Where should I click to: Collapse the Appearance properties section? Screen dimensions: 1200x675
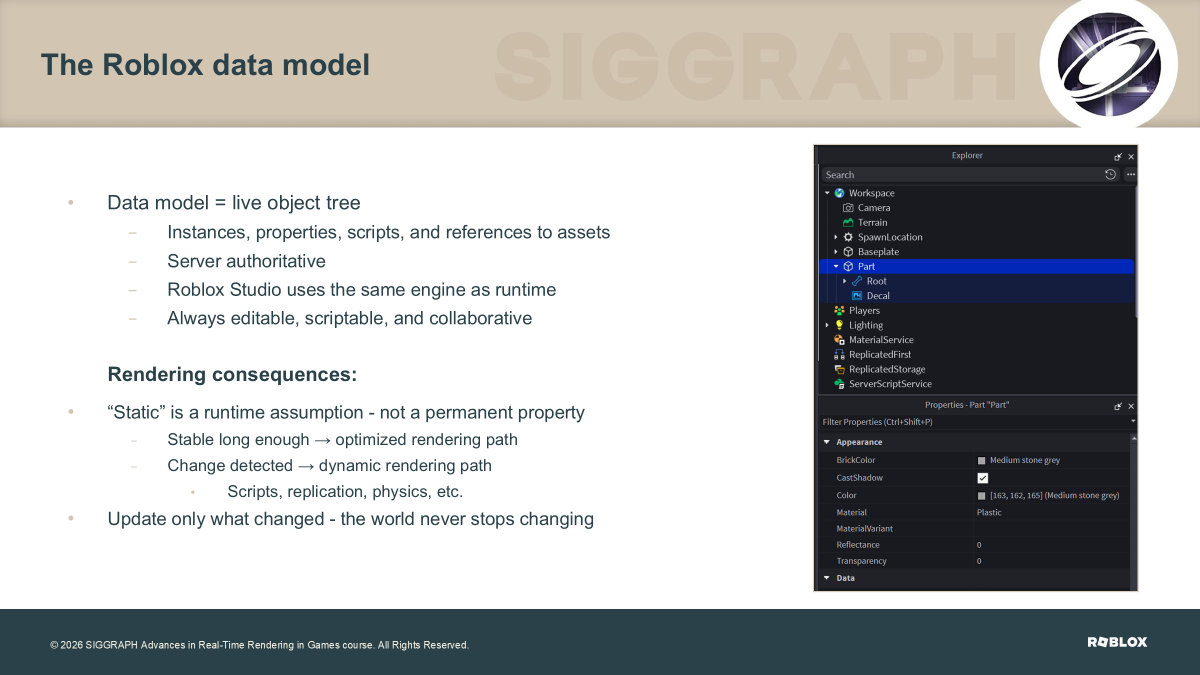click(827, 442)
